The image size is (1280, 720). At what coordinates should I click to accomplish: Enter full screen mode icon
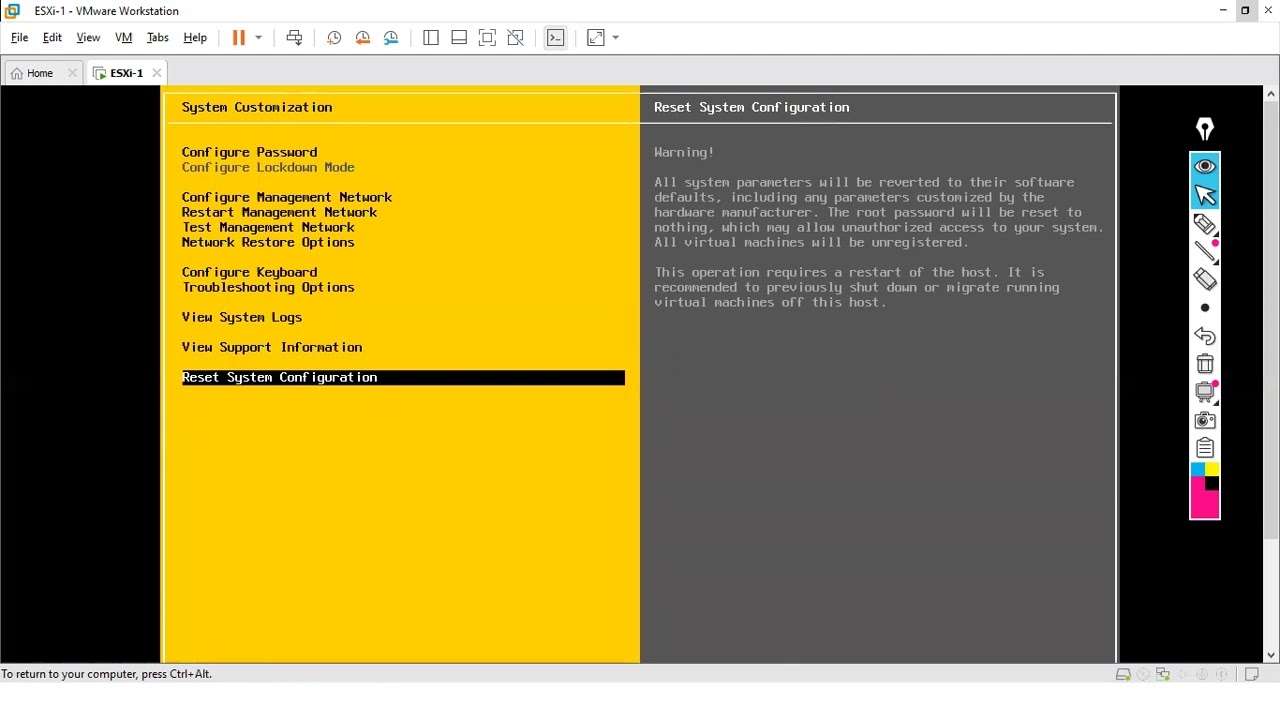tap(487, 38)
